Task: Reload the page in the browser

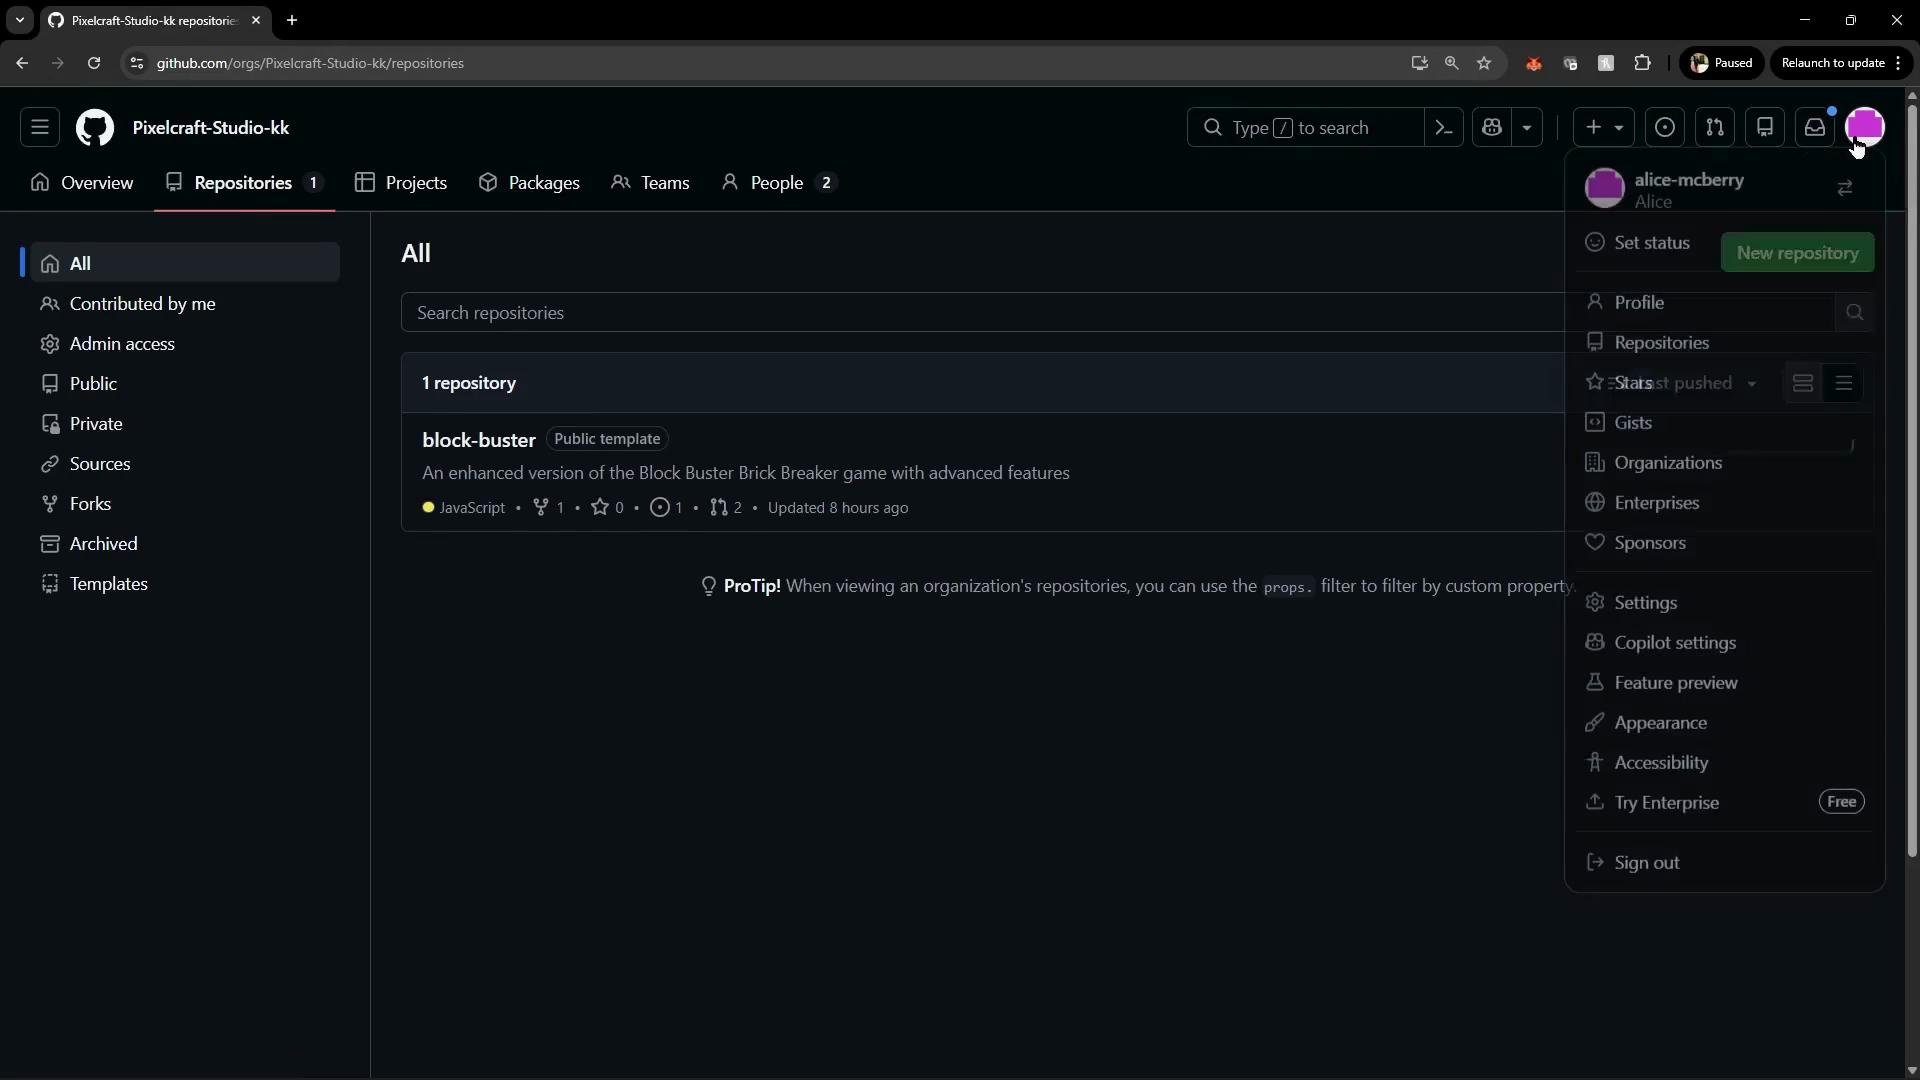Action: point(94,63)
